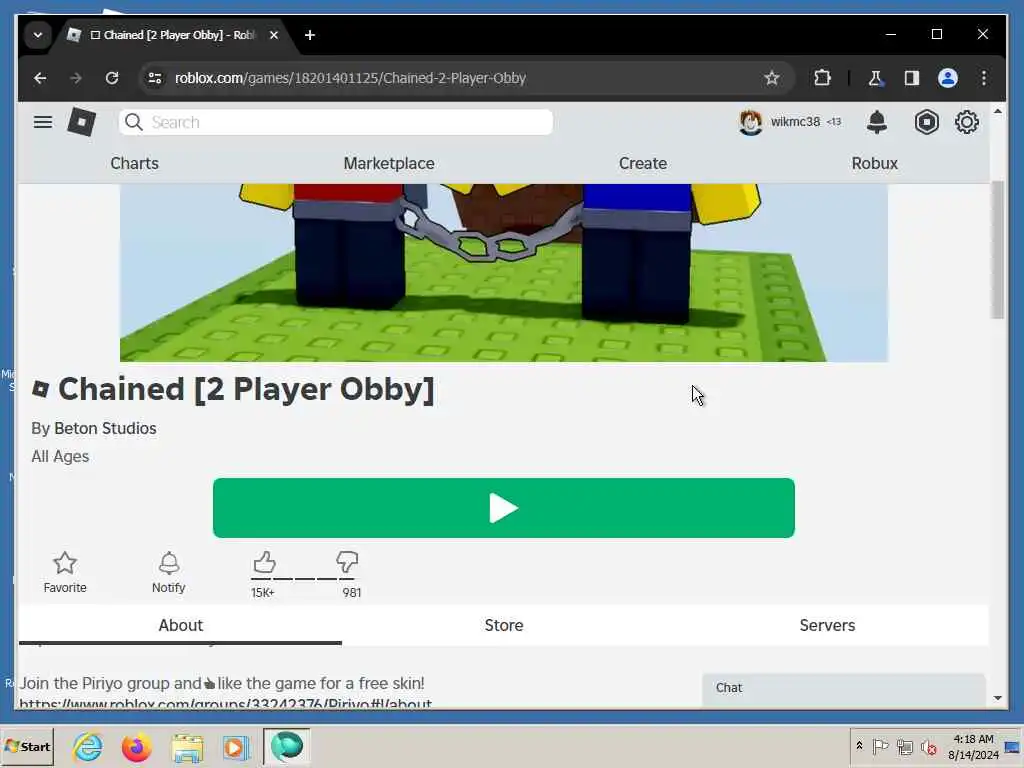Bookmark this page with the star
Viewport: 1024px width, 768px height.
point(772,78)
